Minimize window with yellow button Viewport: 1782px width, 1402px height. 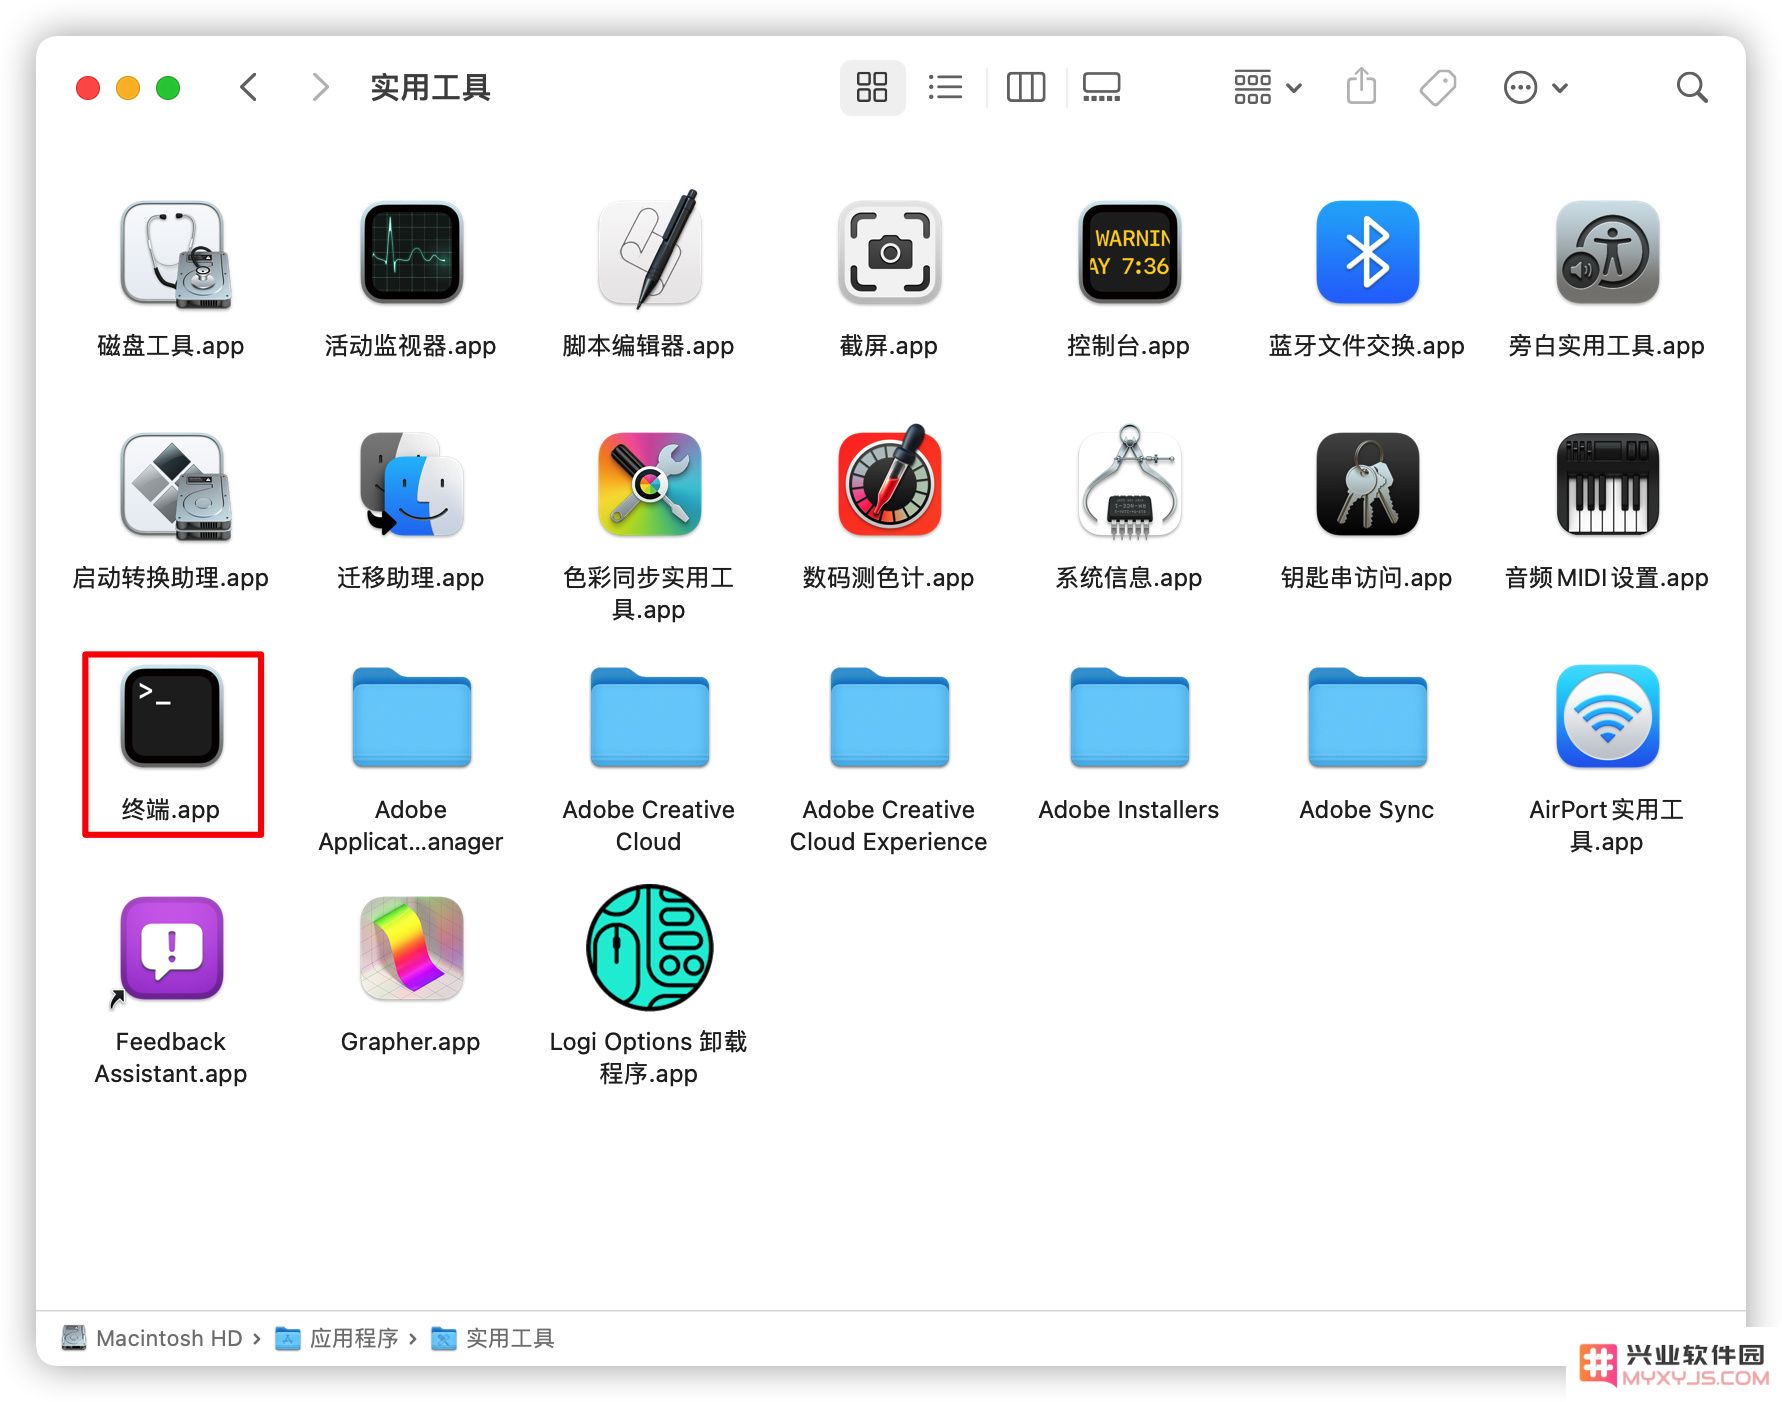[128, 88]
